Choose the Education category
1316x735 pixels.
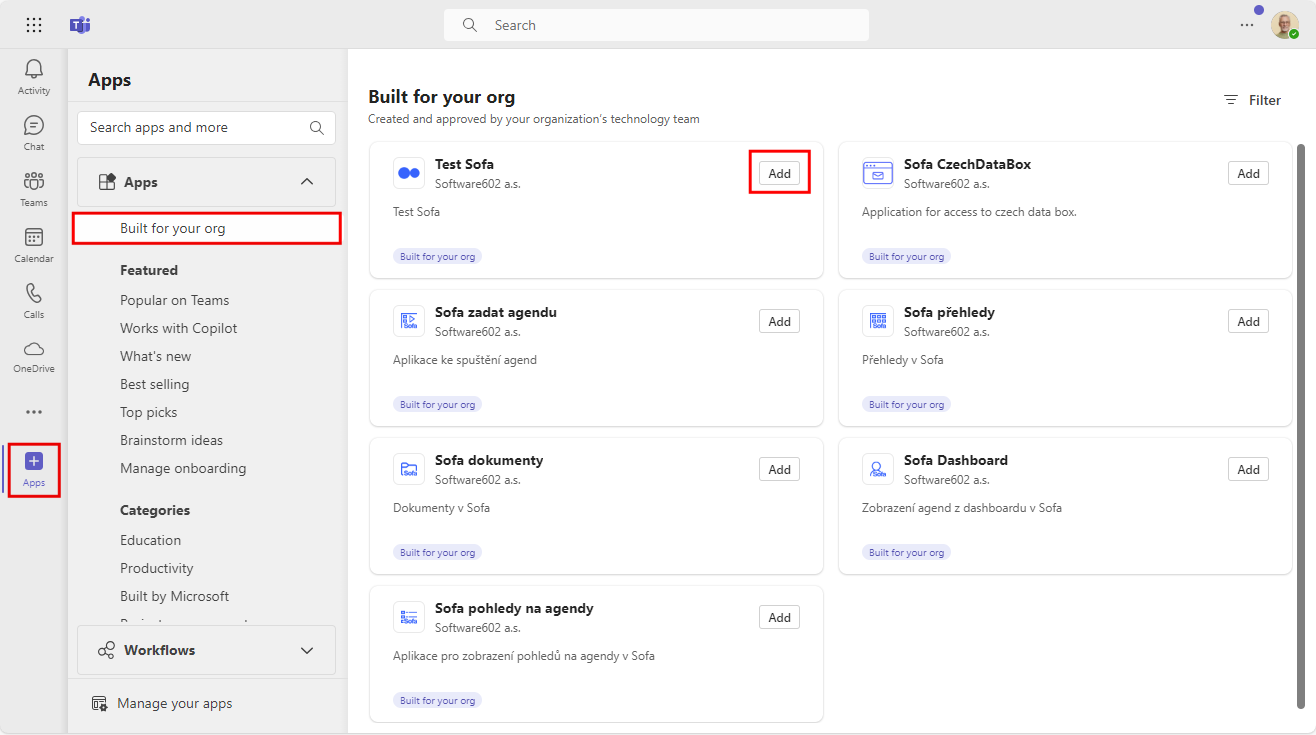tap(151, 540)
